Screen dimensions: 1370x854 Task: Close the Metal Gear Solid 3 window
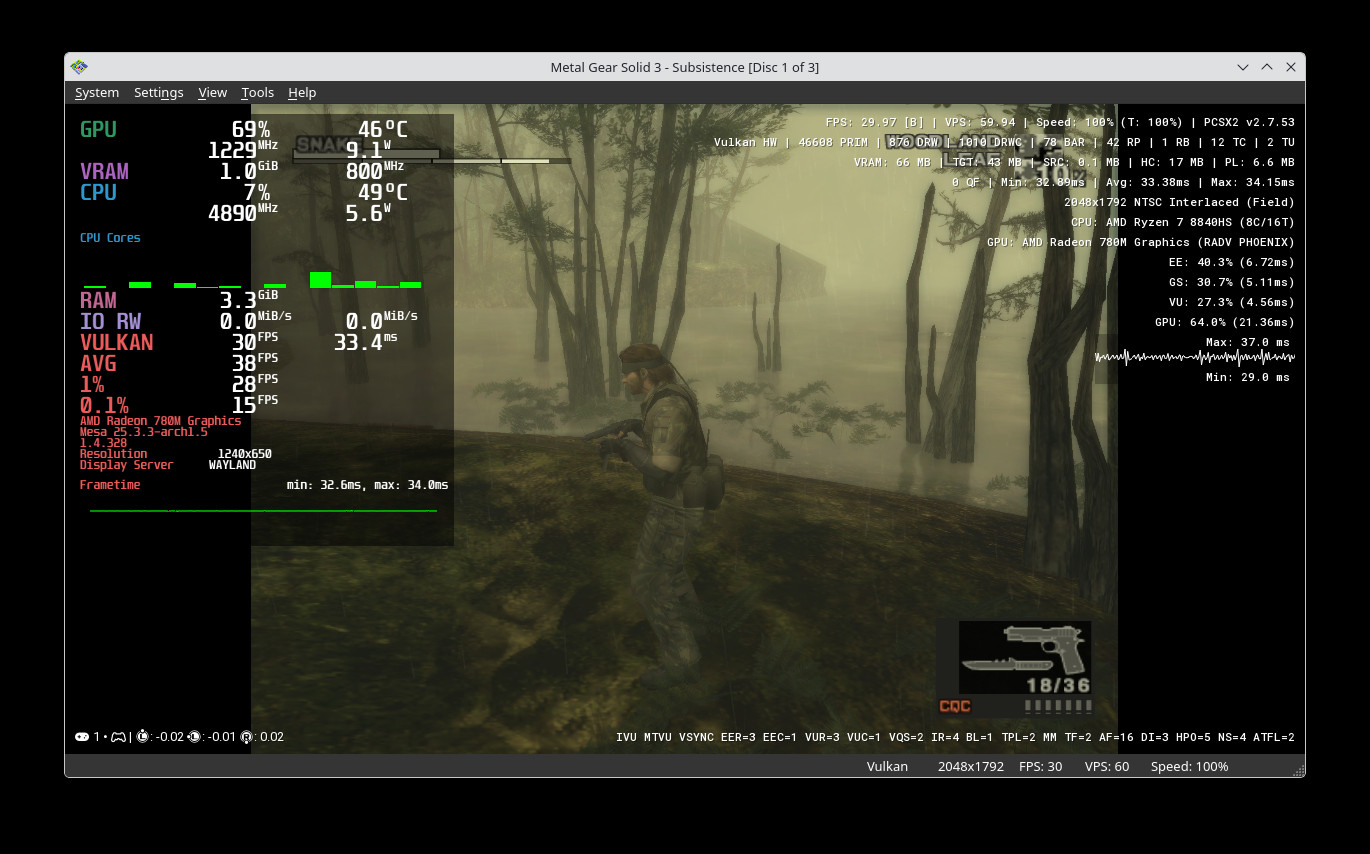(x=1291, y=67)
